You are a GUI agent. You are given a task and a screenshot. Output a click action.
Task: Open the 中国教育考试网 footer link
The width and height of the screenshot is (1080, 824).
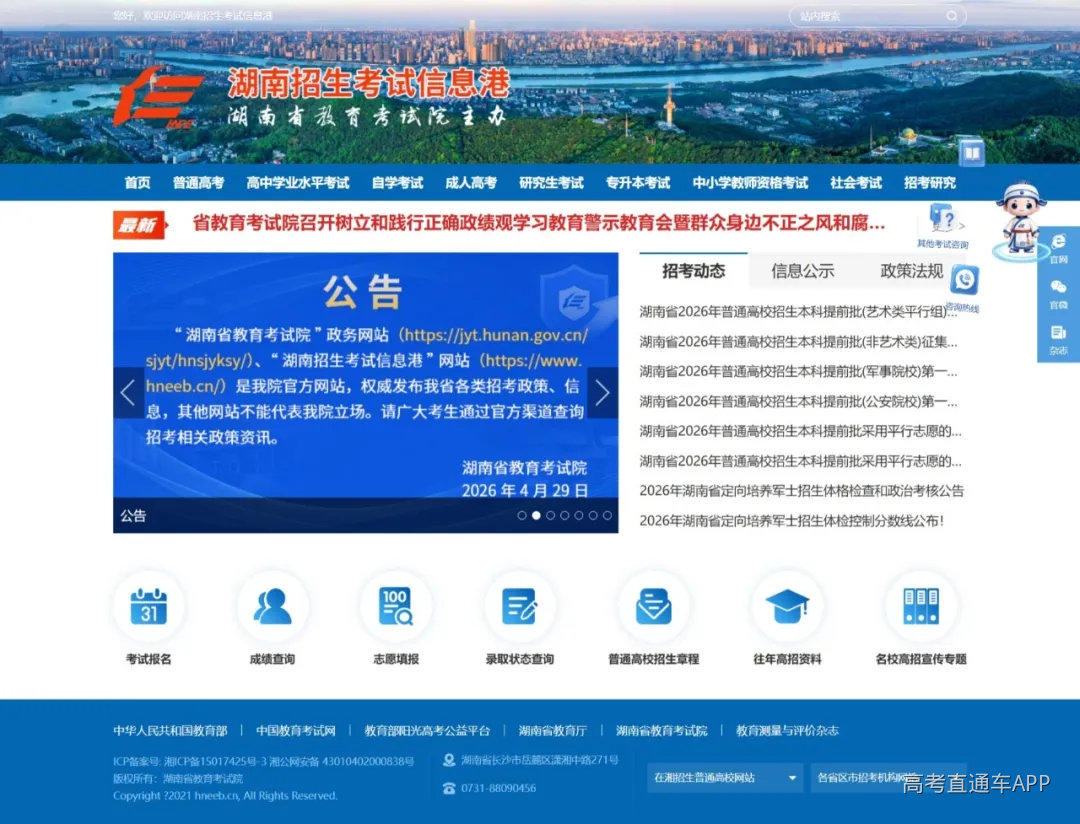[296, 730]
